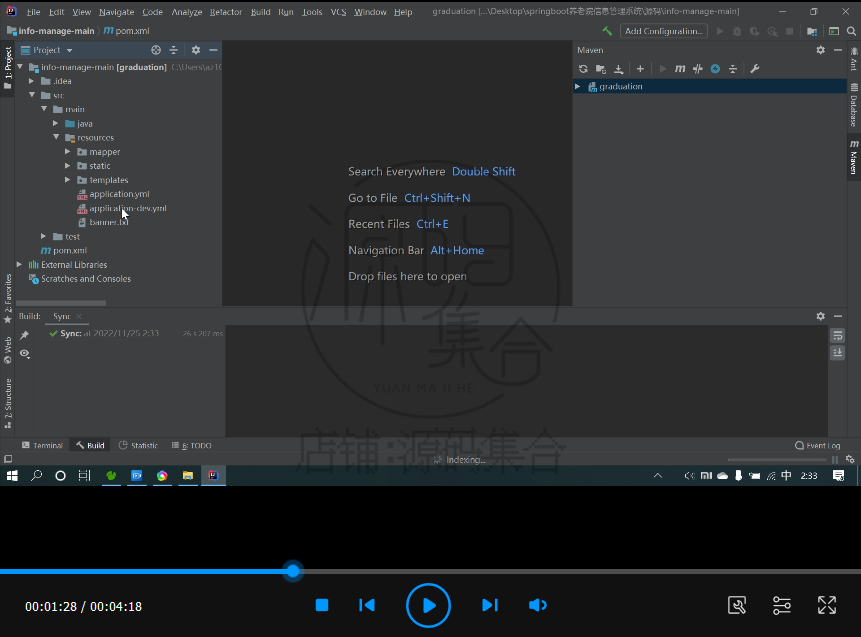The image size is (861, 637).
Task: Execute Maven goal using the m icon
Action: pyautogui.click(x=680, y=68)
